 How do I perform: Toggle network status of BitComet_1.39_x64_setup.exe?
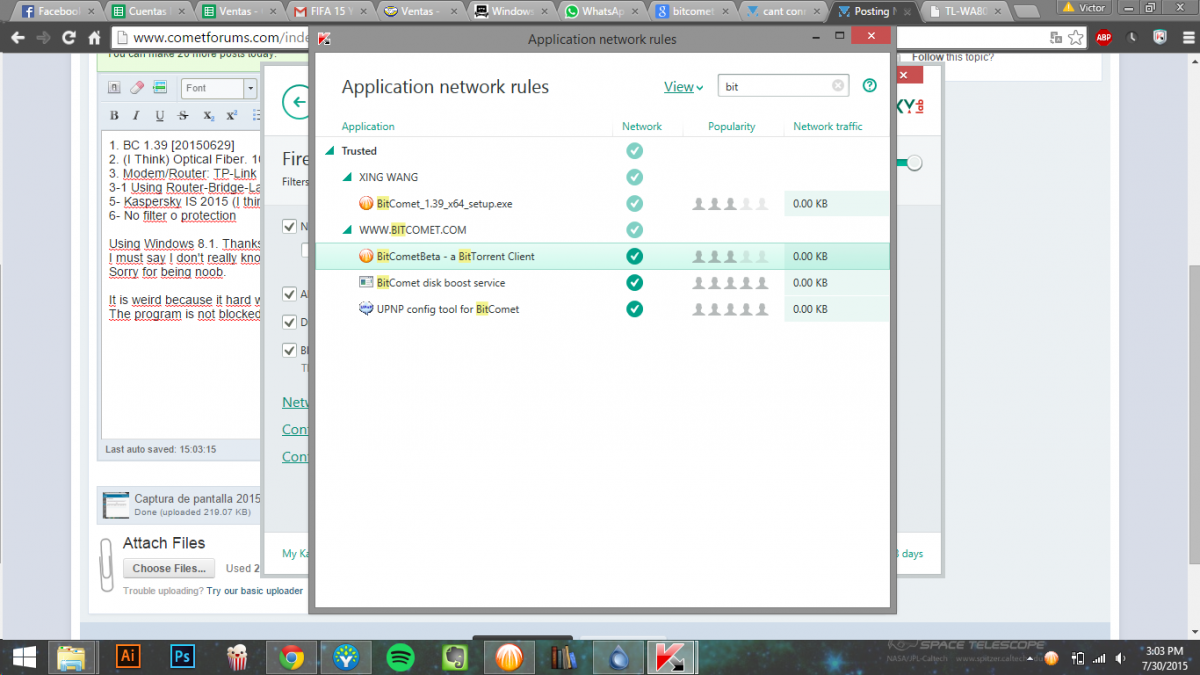pos(634,204)
